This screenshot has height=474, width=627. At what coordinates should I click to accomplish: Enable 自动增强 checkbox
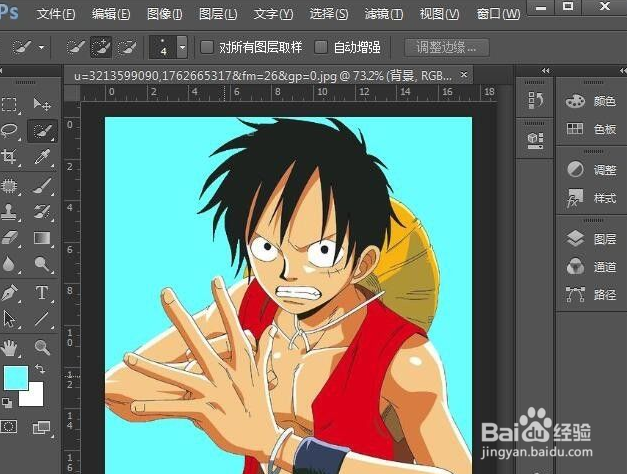tap(321, 47)
